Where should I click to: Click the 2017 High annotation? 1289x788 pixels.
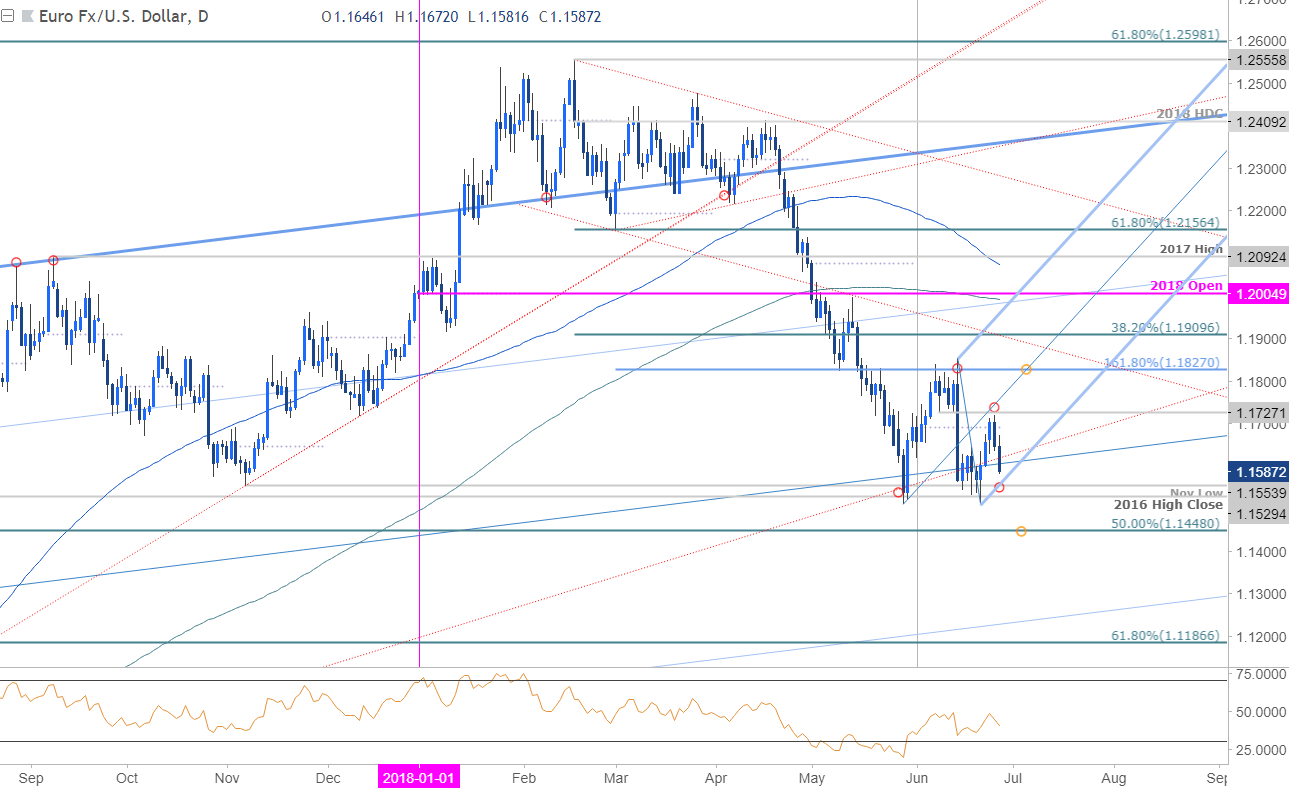tap(1192, 248)
